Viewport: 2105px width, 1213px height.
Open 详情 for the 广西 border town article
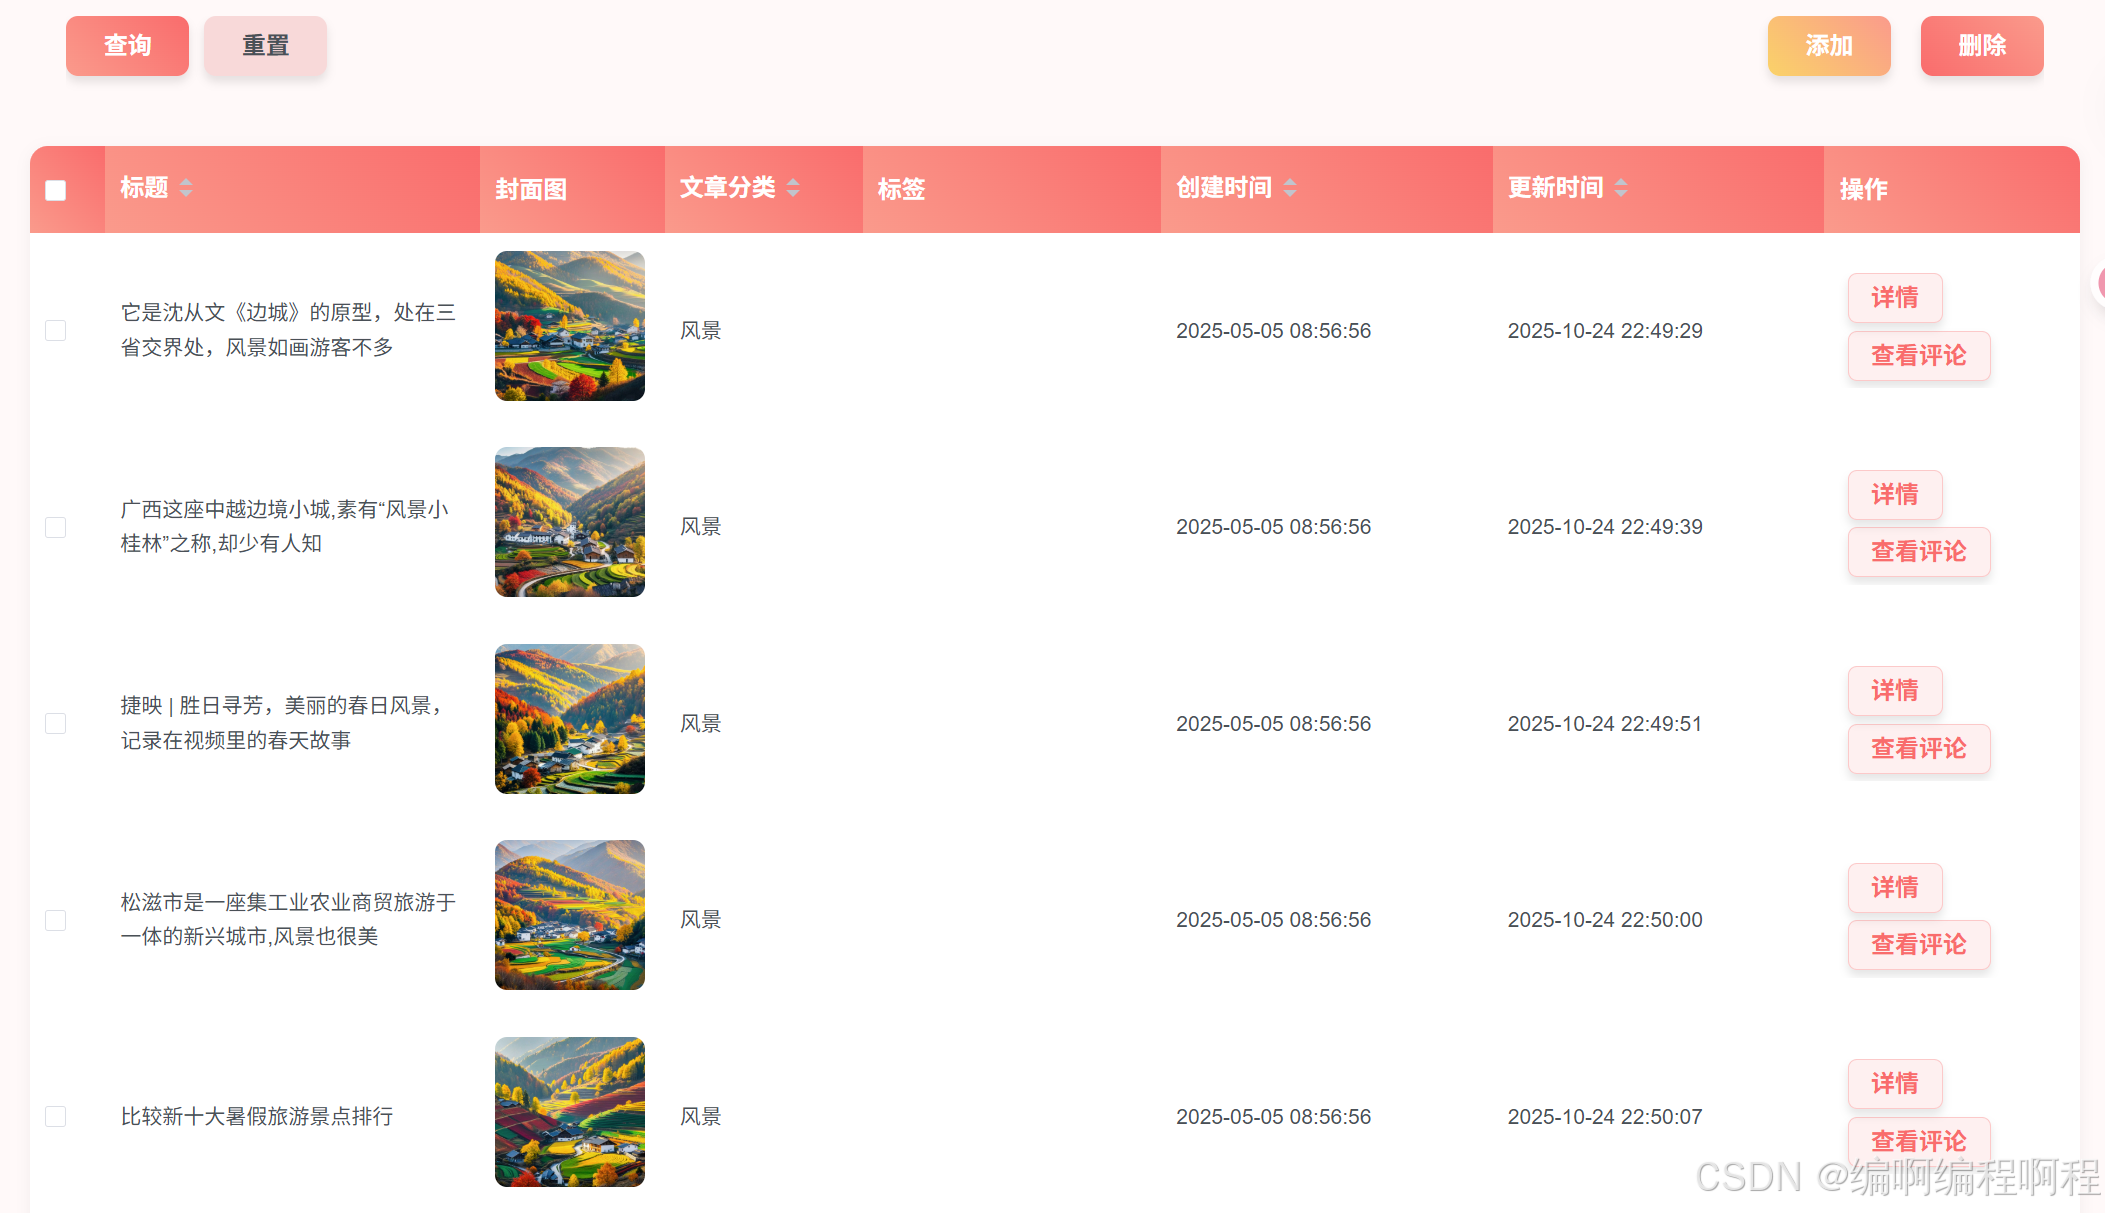coord(1894,494)
